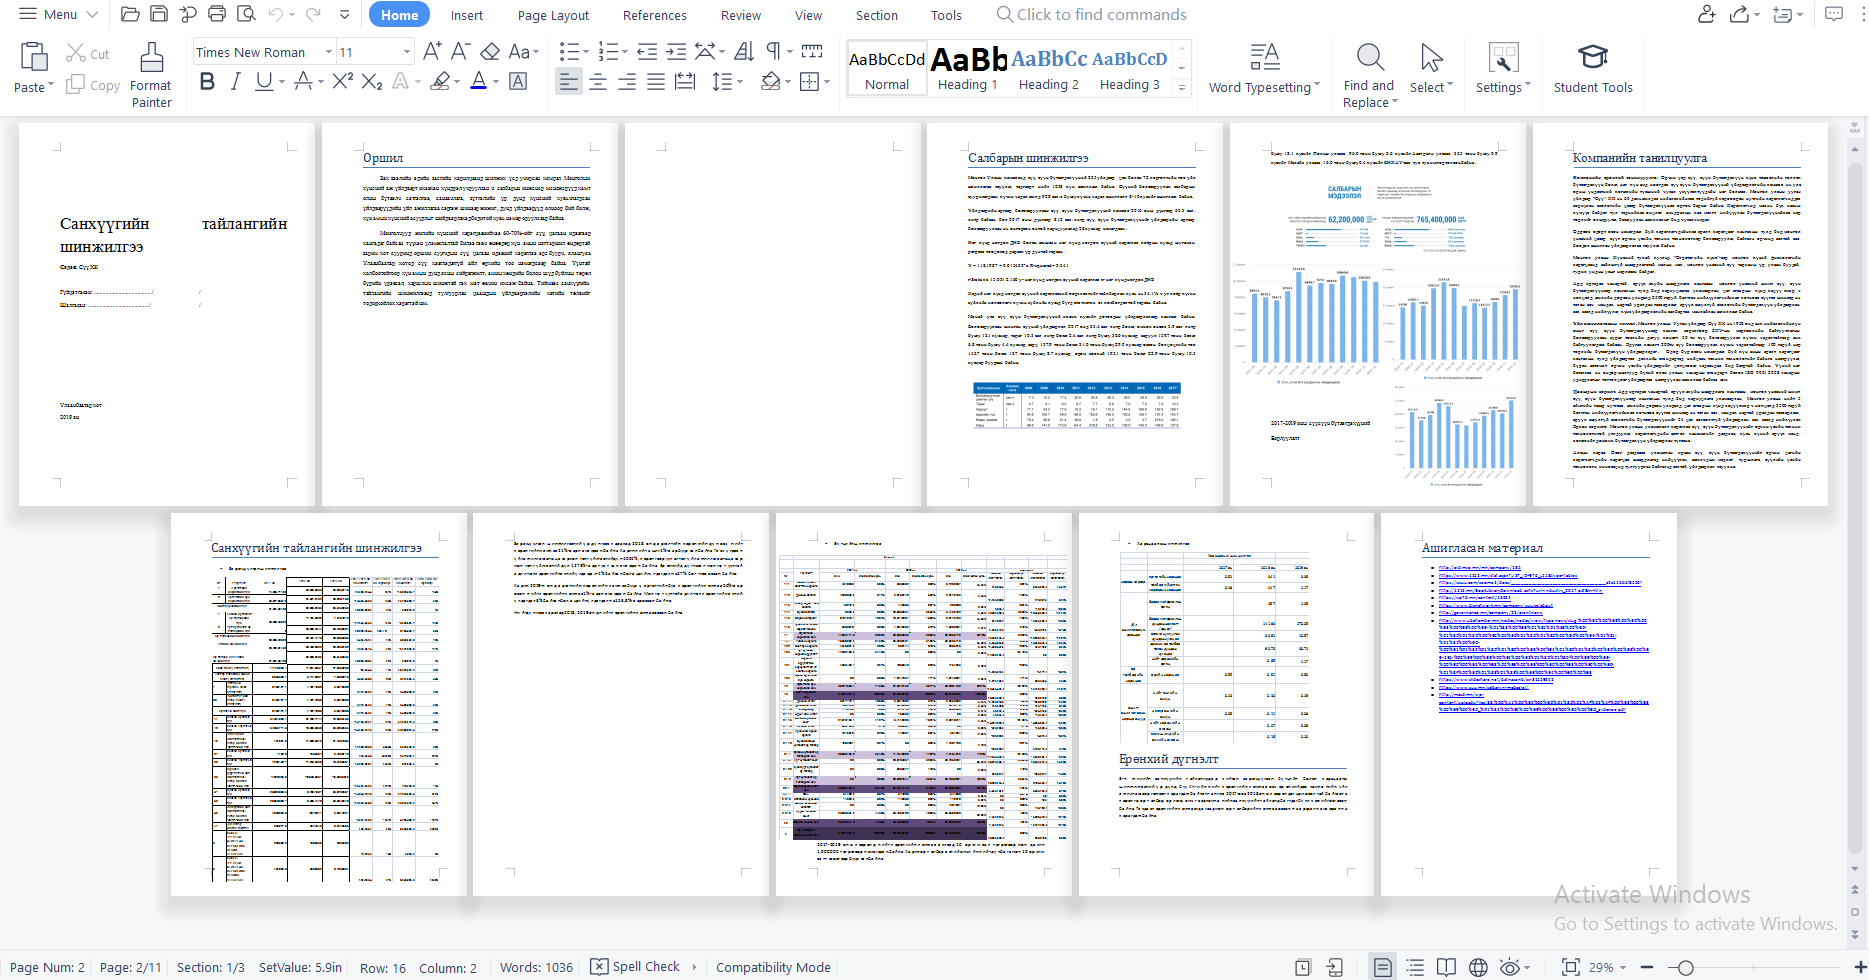Image resolution: width=1869 pixels, height=980 pixels.
Task: Click the Redo arrow icon
Action: 313,14
